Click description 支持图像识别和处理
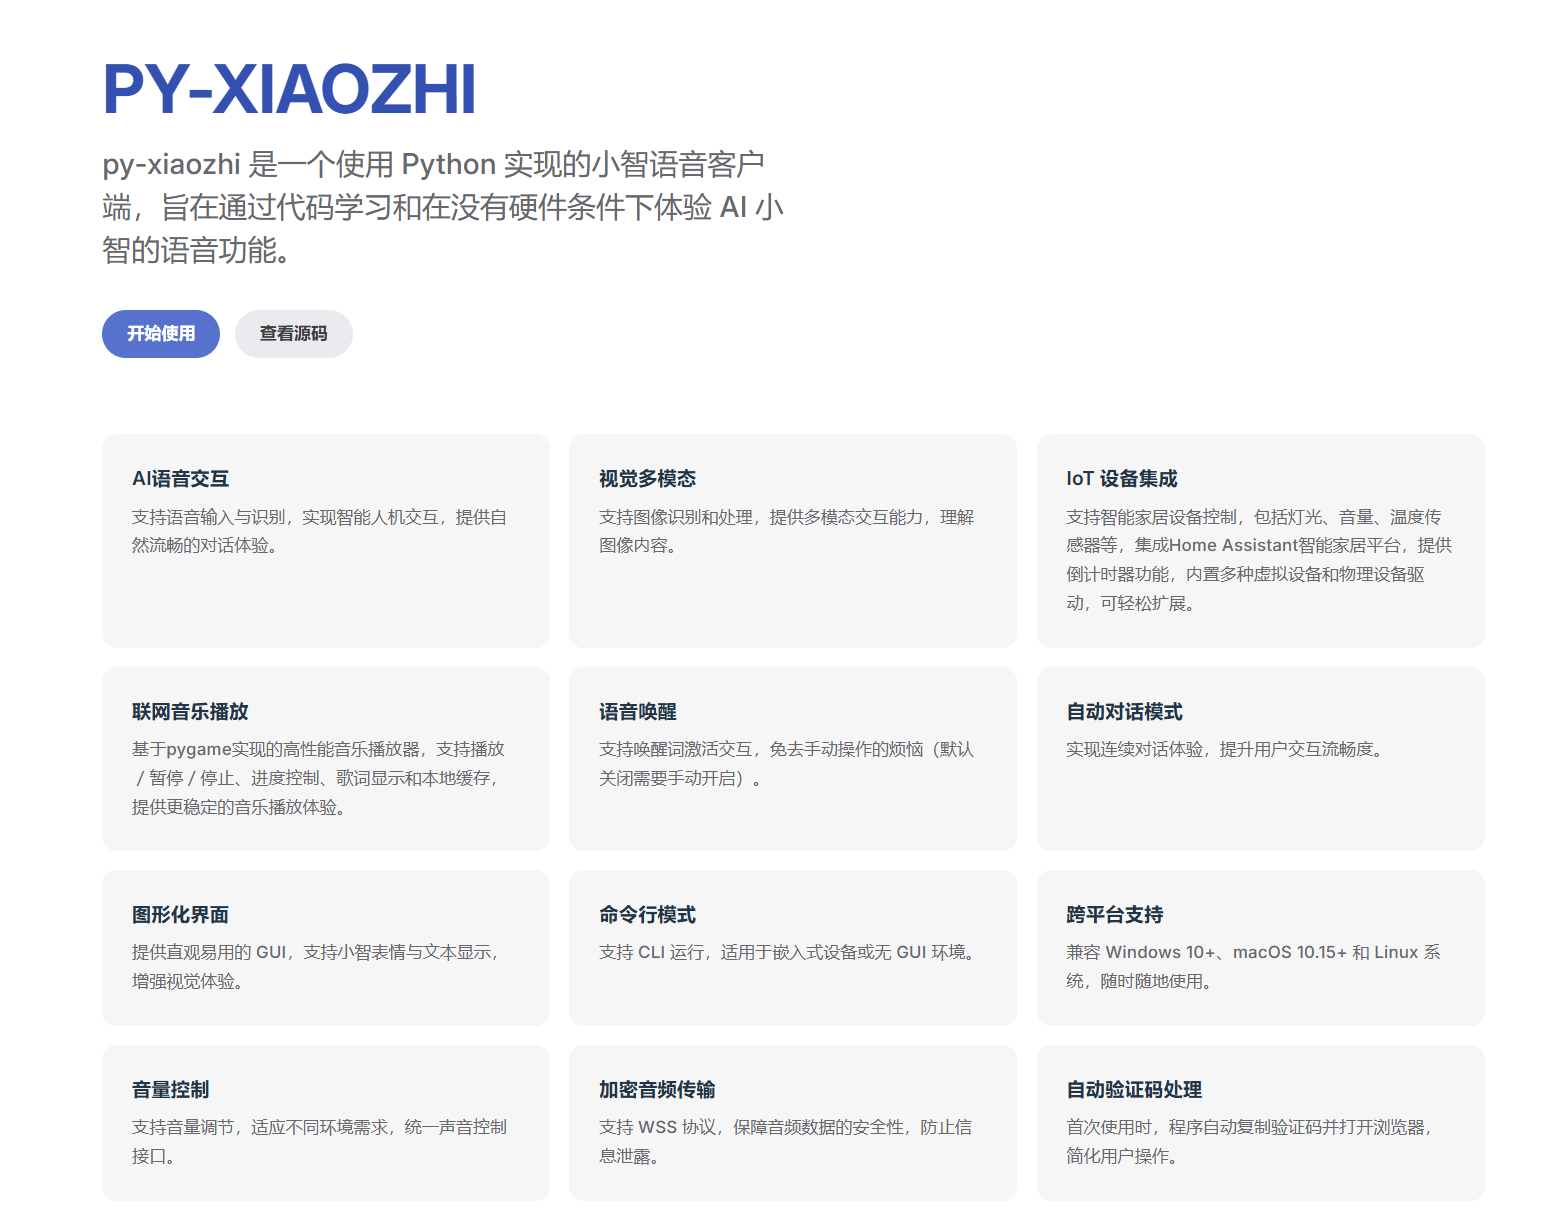The width and height of the screenshot is (1561, 1210). point(787,531)
